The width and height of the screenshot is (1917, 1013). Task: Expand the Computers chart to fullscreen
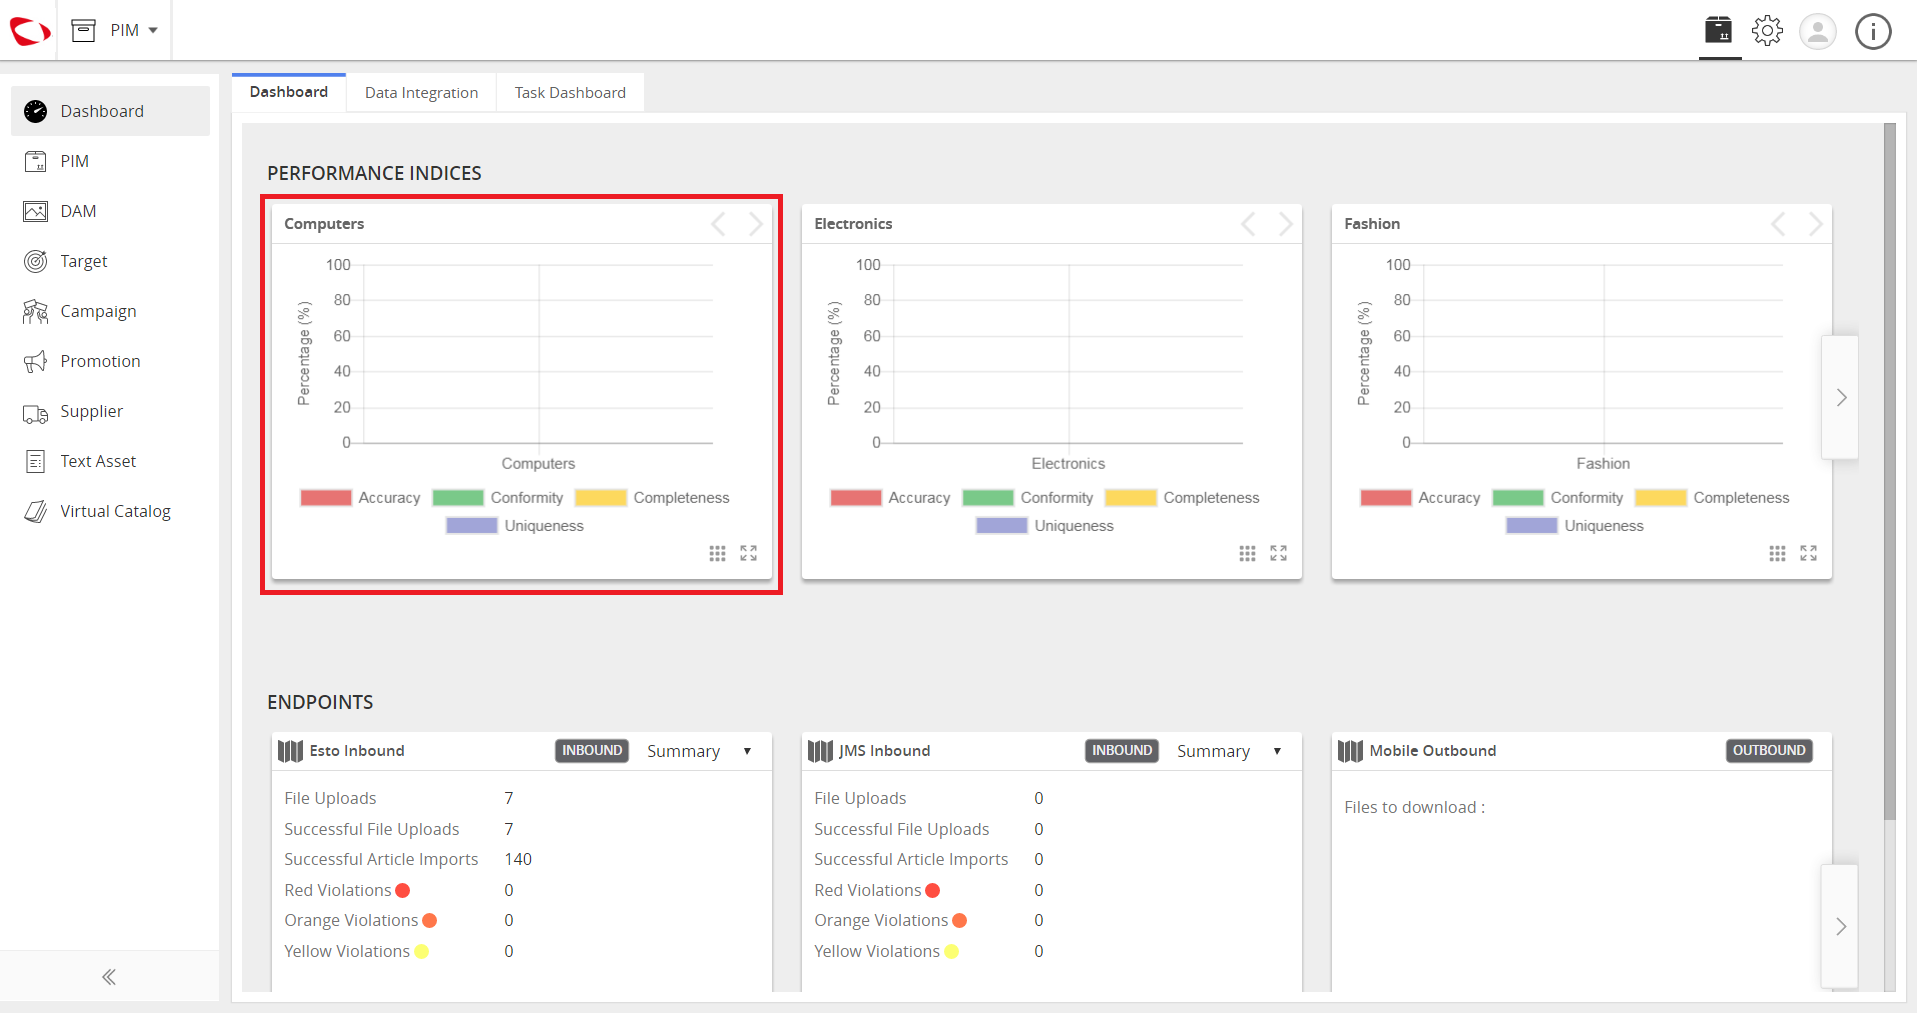(x=749, y=553)
